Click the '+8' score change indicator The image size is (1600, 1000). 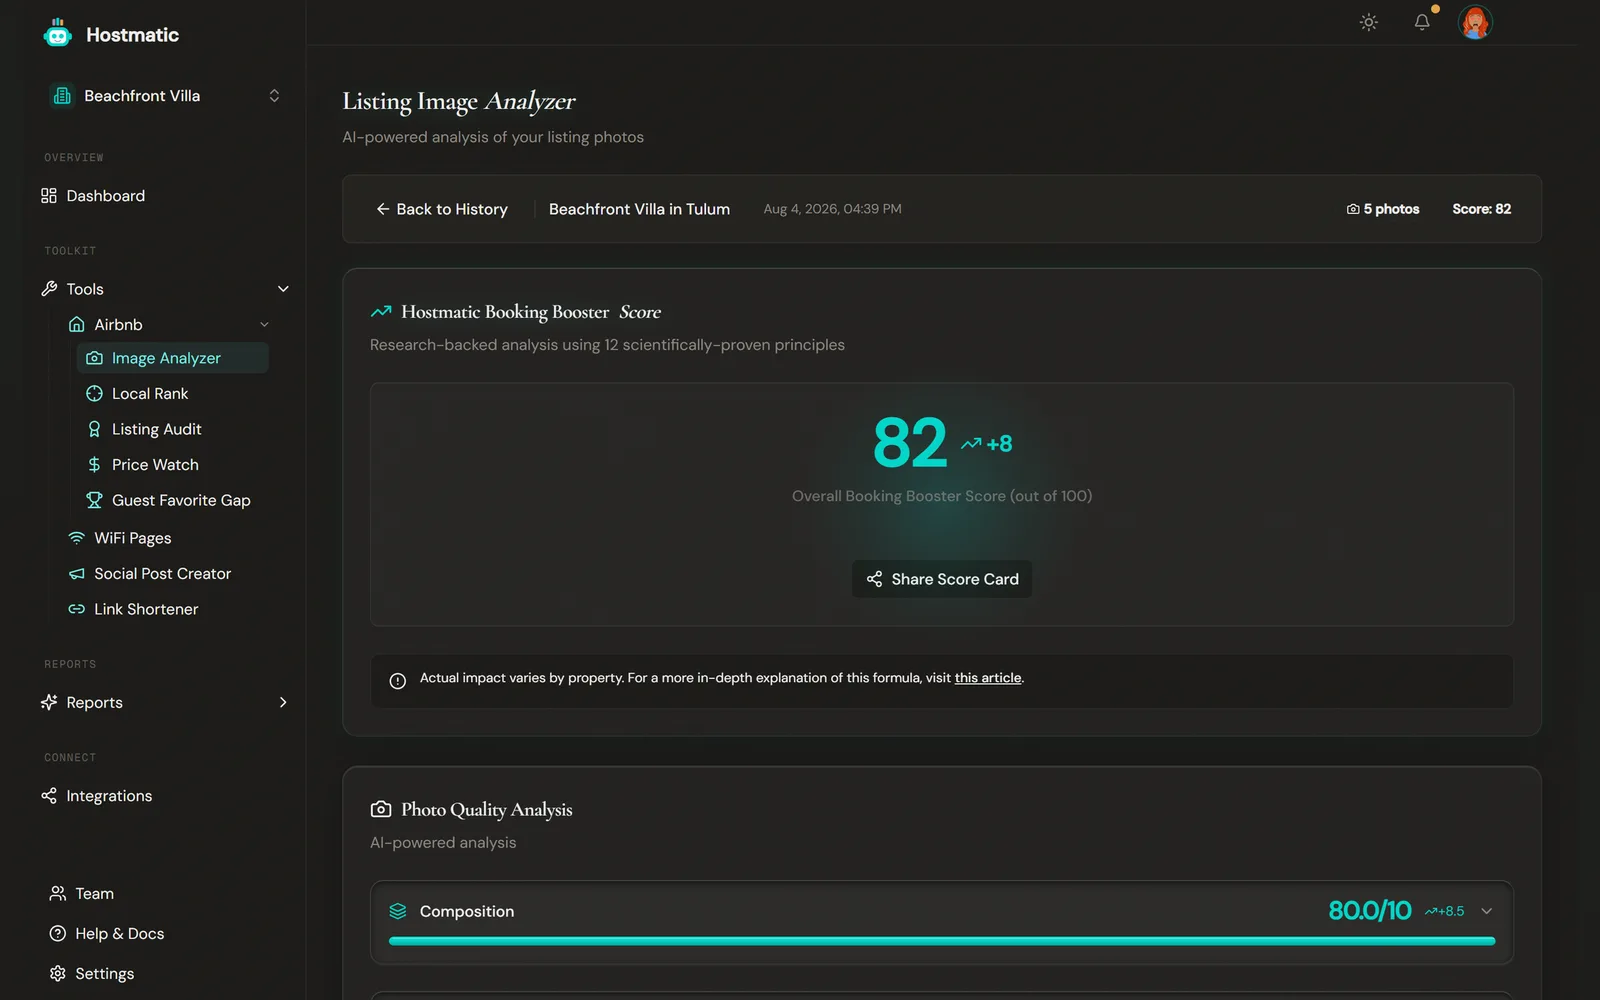(x=987, y=444)
